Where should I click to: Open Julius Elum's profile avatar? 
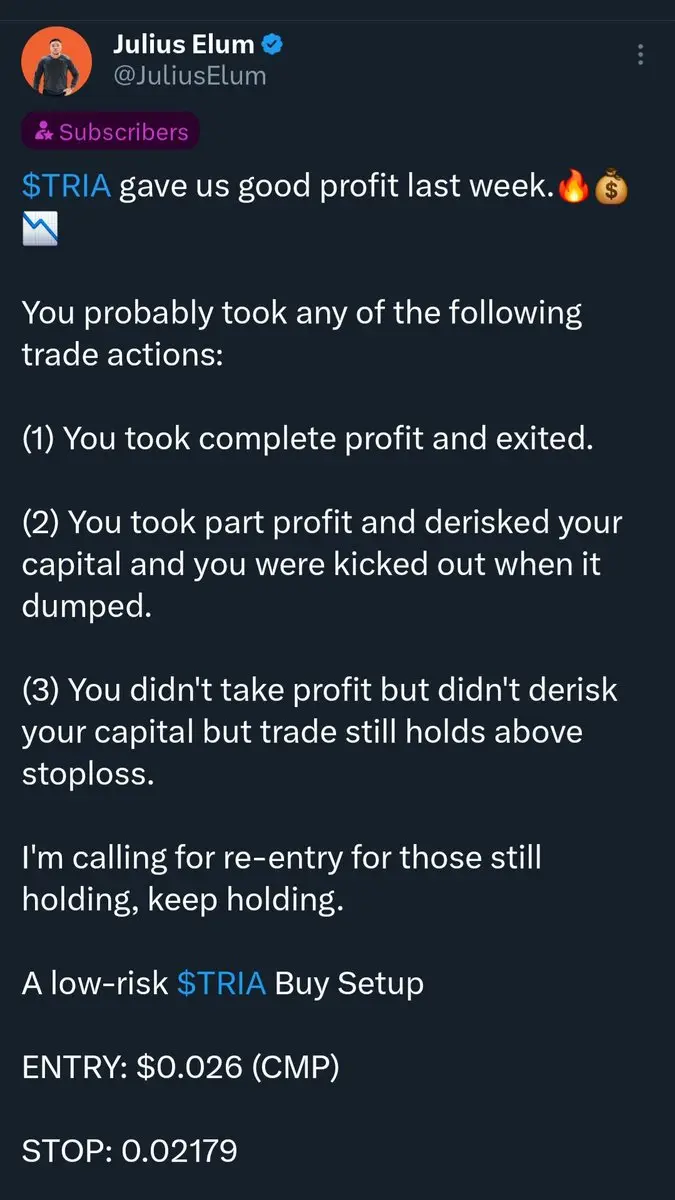(x=57, y=59)
